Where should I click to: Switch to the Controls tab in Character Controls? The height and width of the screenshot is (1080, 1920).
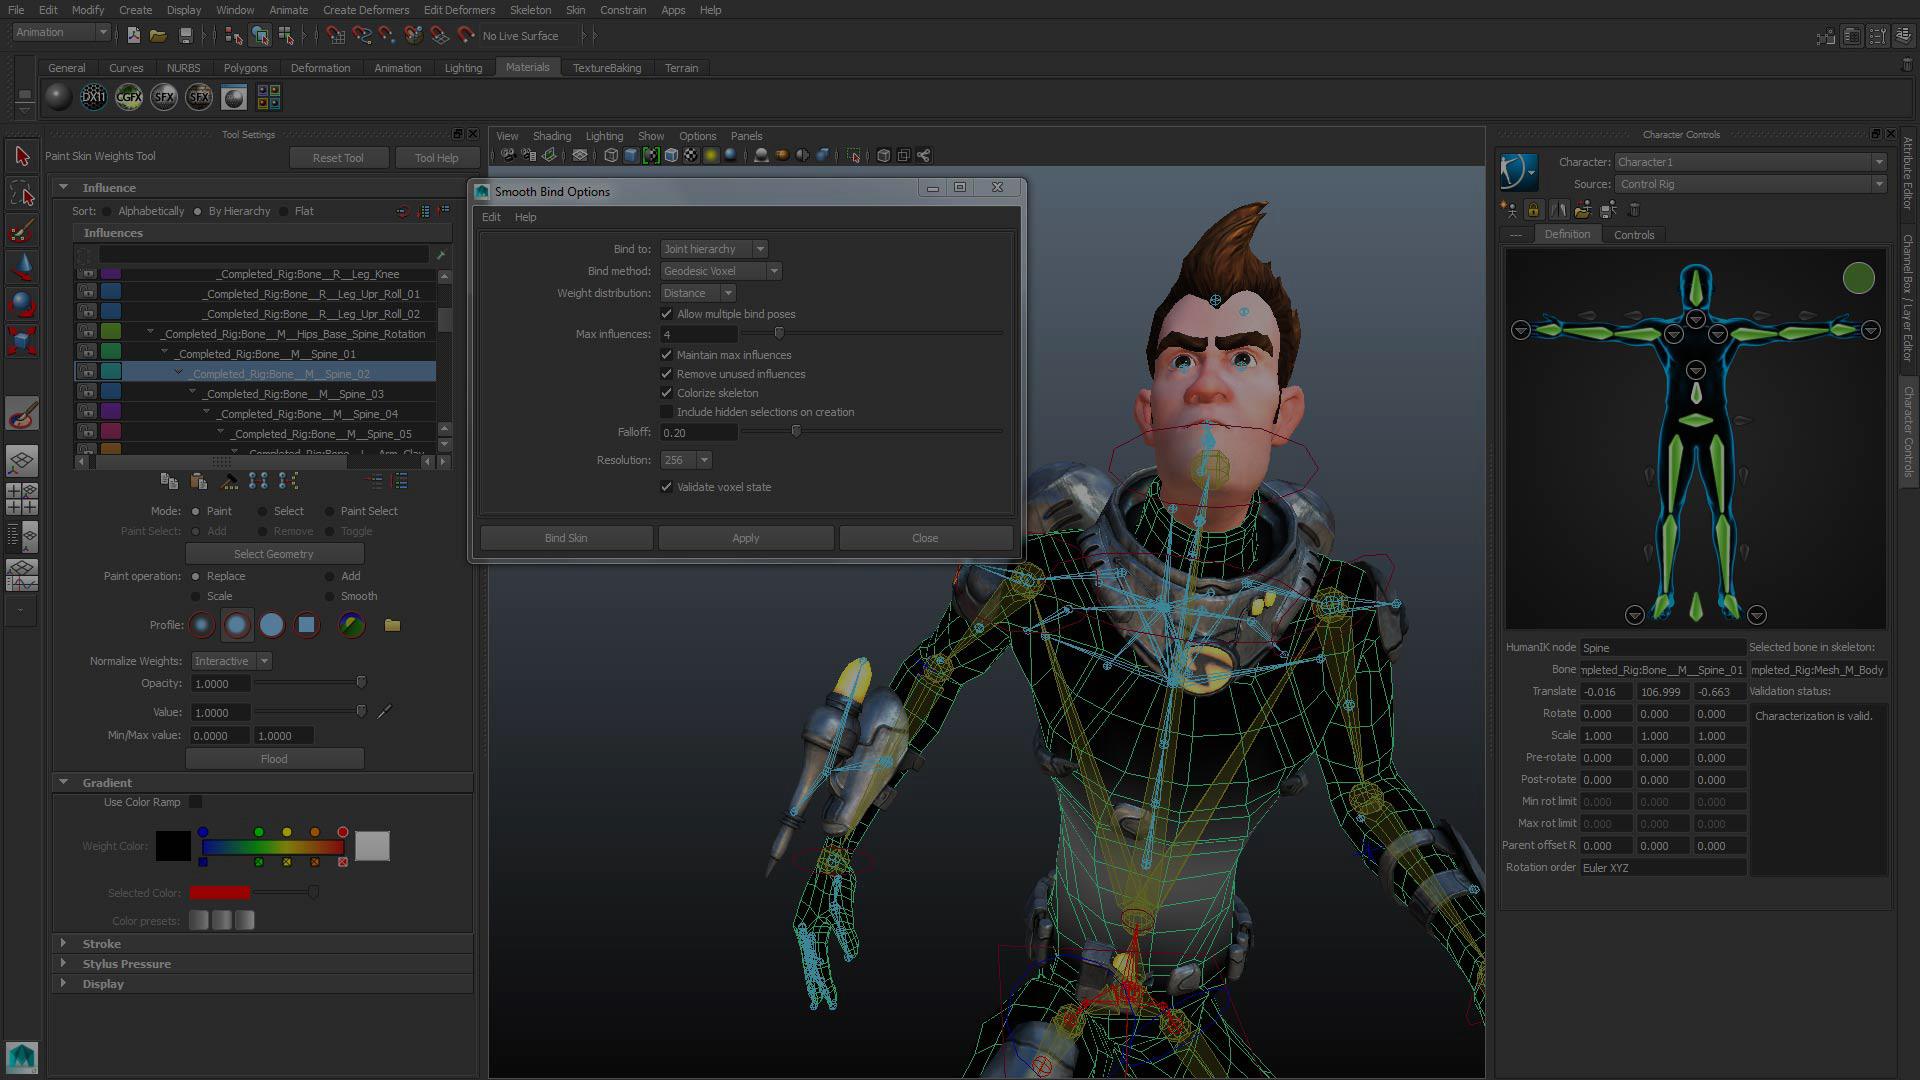click(x=1634, y=234)
